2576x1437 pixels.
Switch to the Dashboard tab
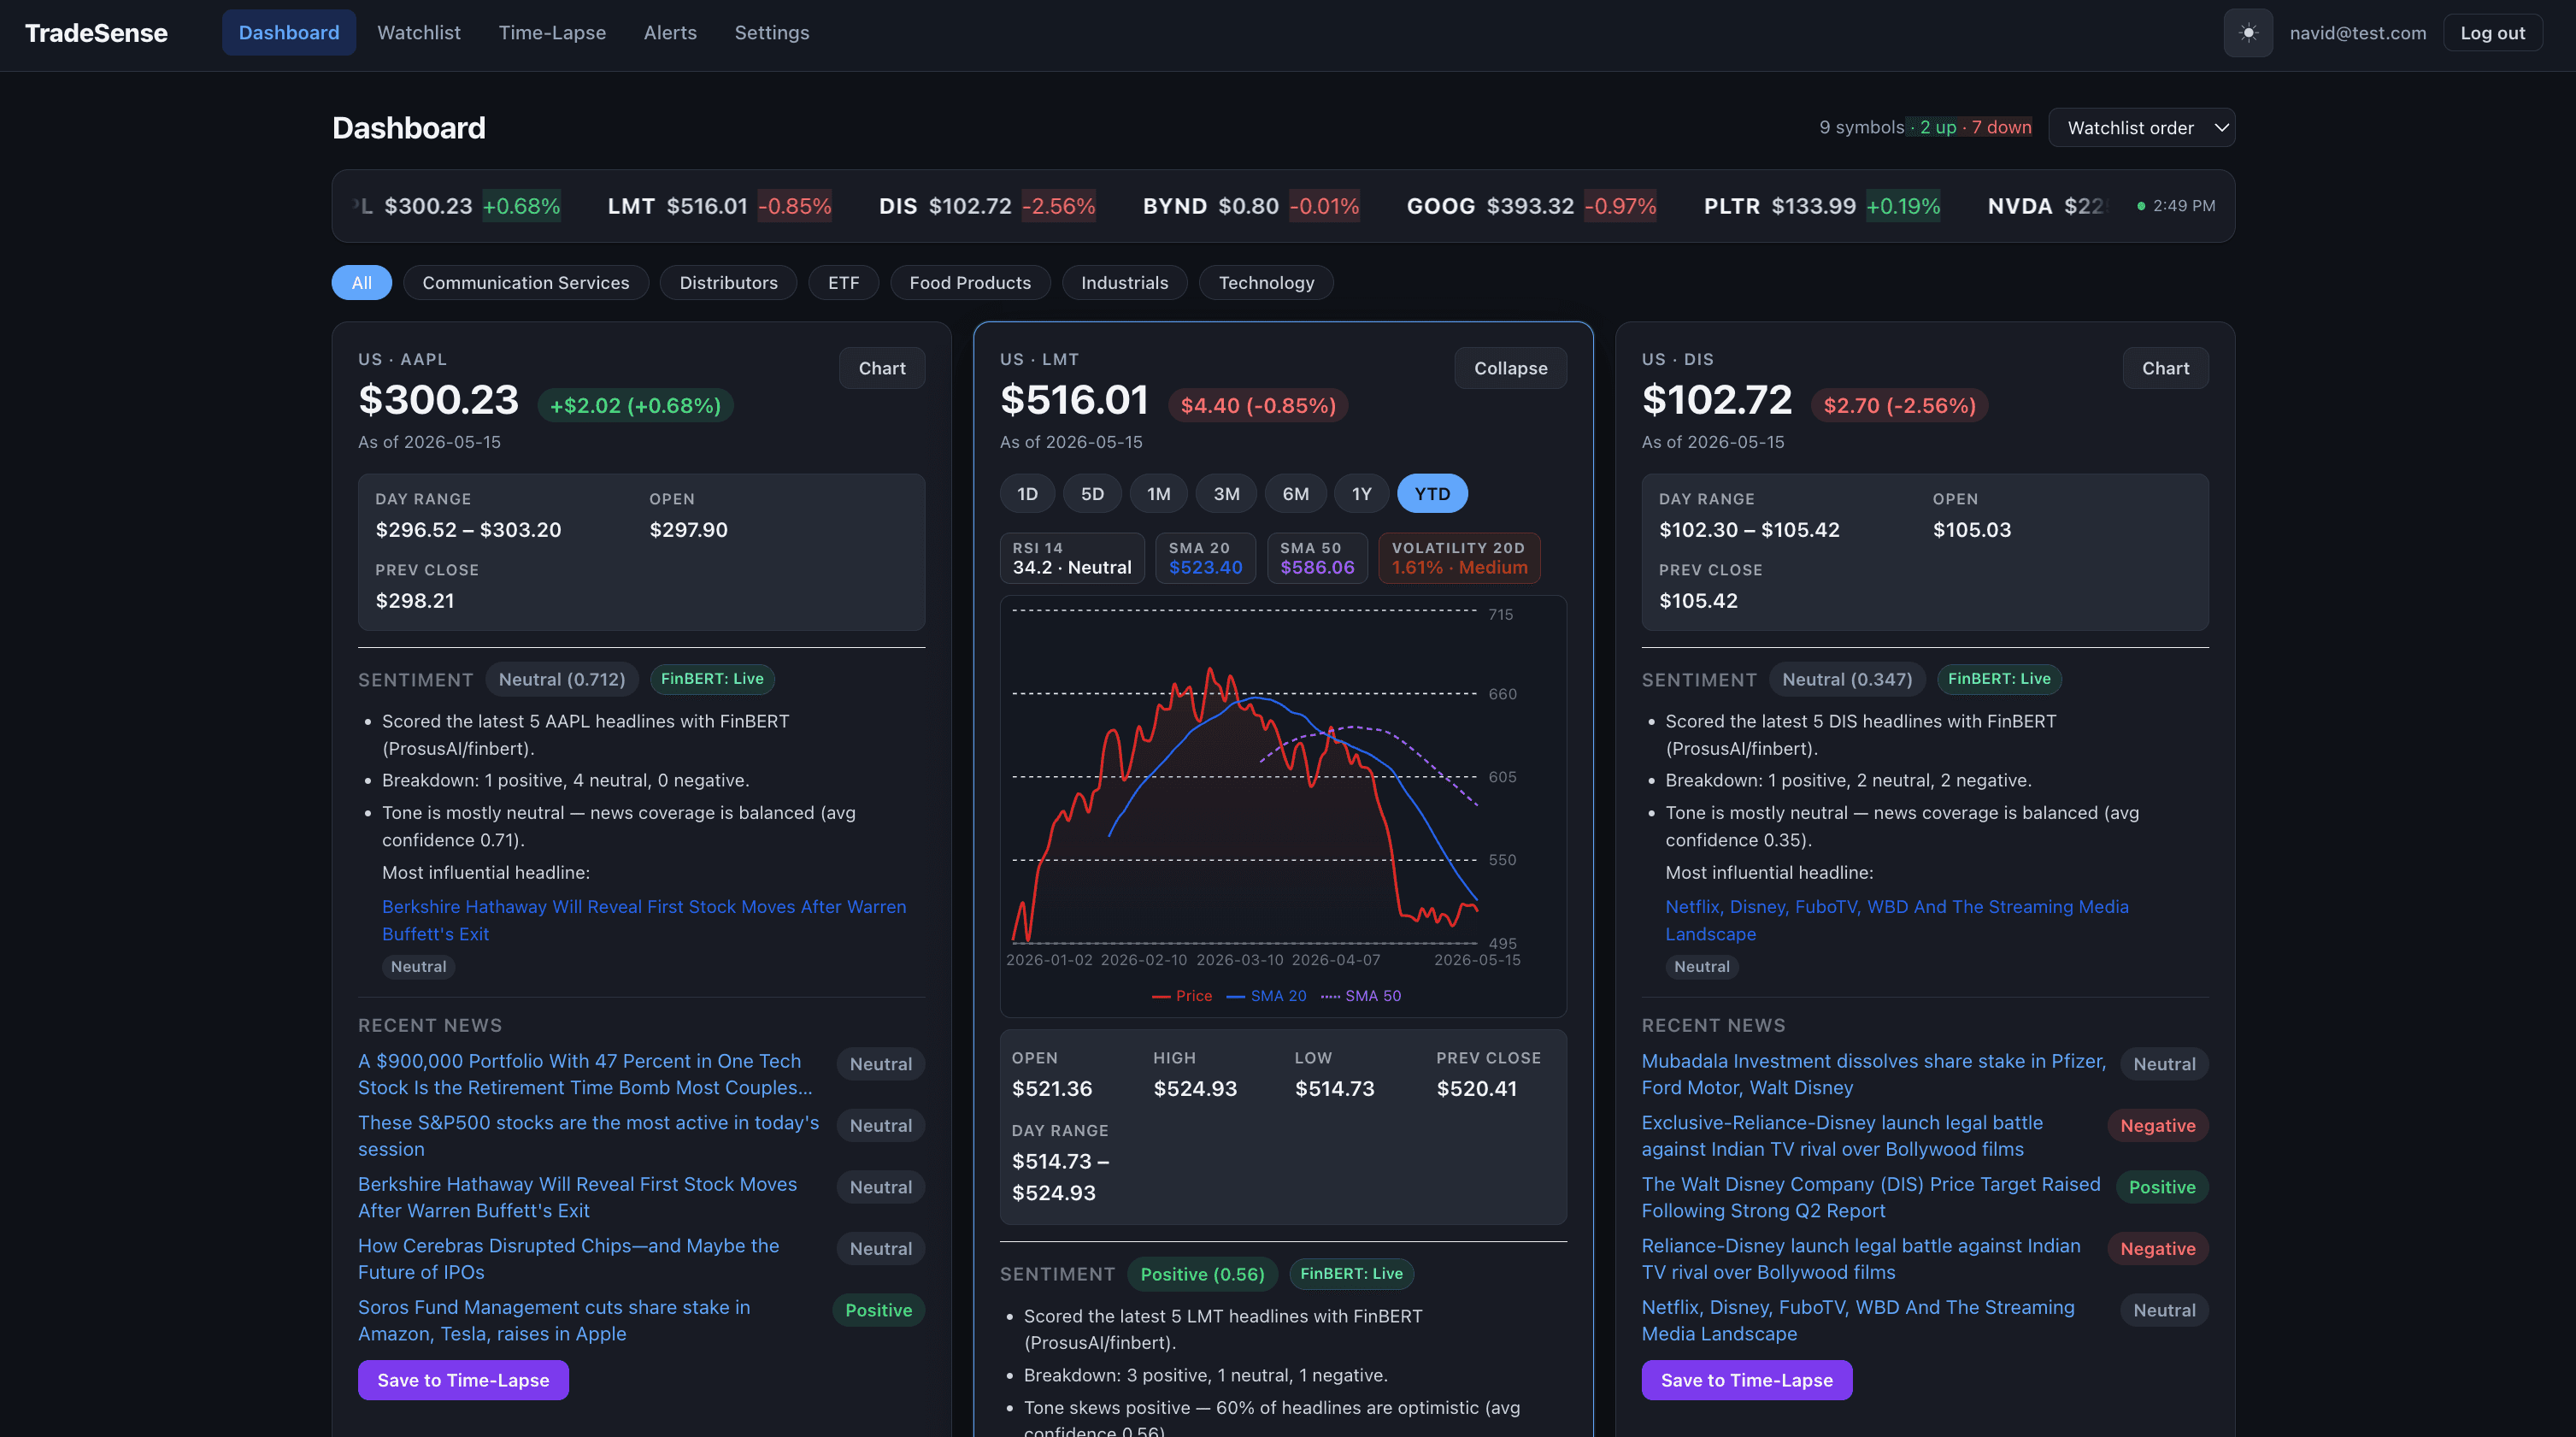point(289,33)
